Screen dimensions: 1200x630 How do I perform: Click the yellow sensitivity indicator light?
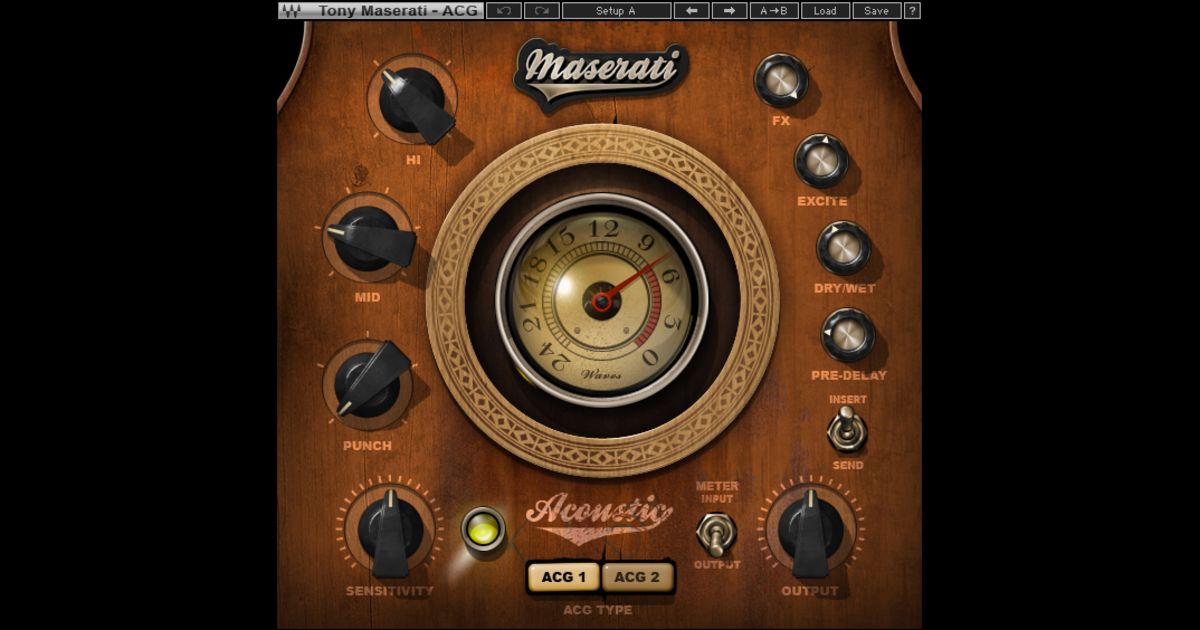[483, 530]
